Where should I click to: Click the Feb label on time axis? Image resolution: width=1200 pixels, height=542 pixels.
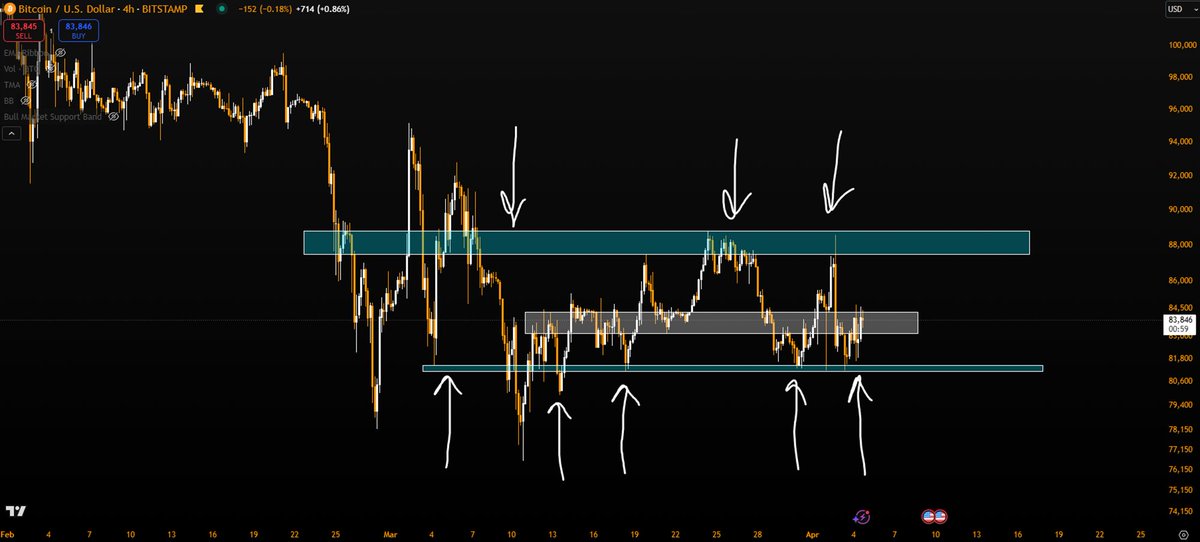(x=9, y=536)
